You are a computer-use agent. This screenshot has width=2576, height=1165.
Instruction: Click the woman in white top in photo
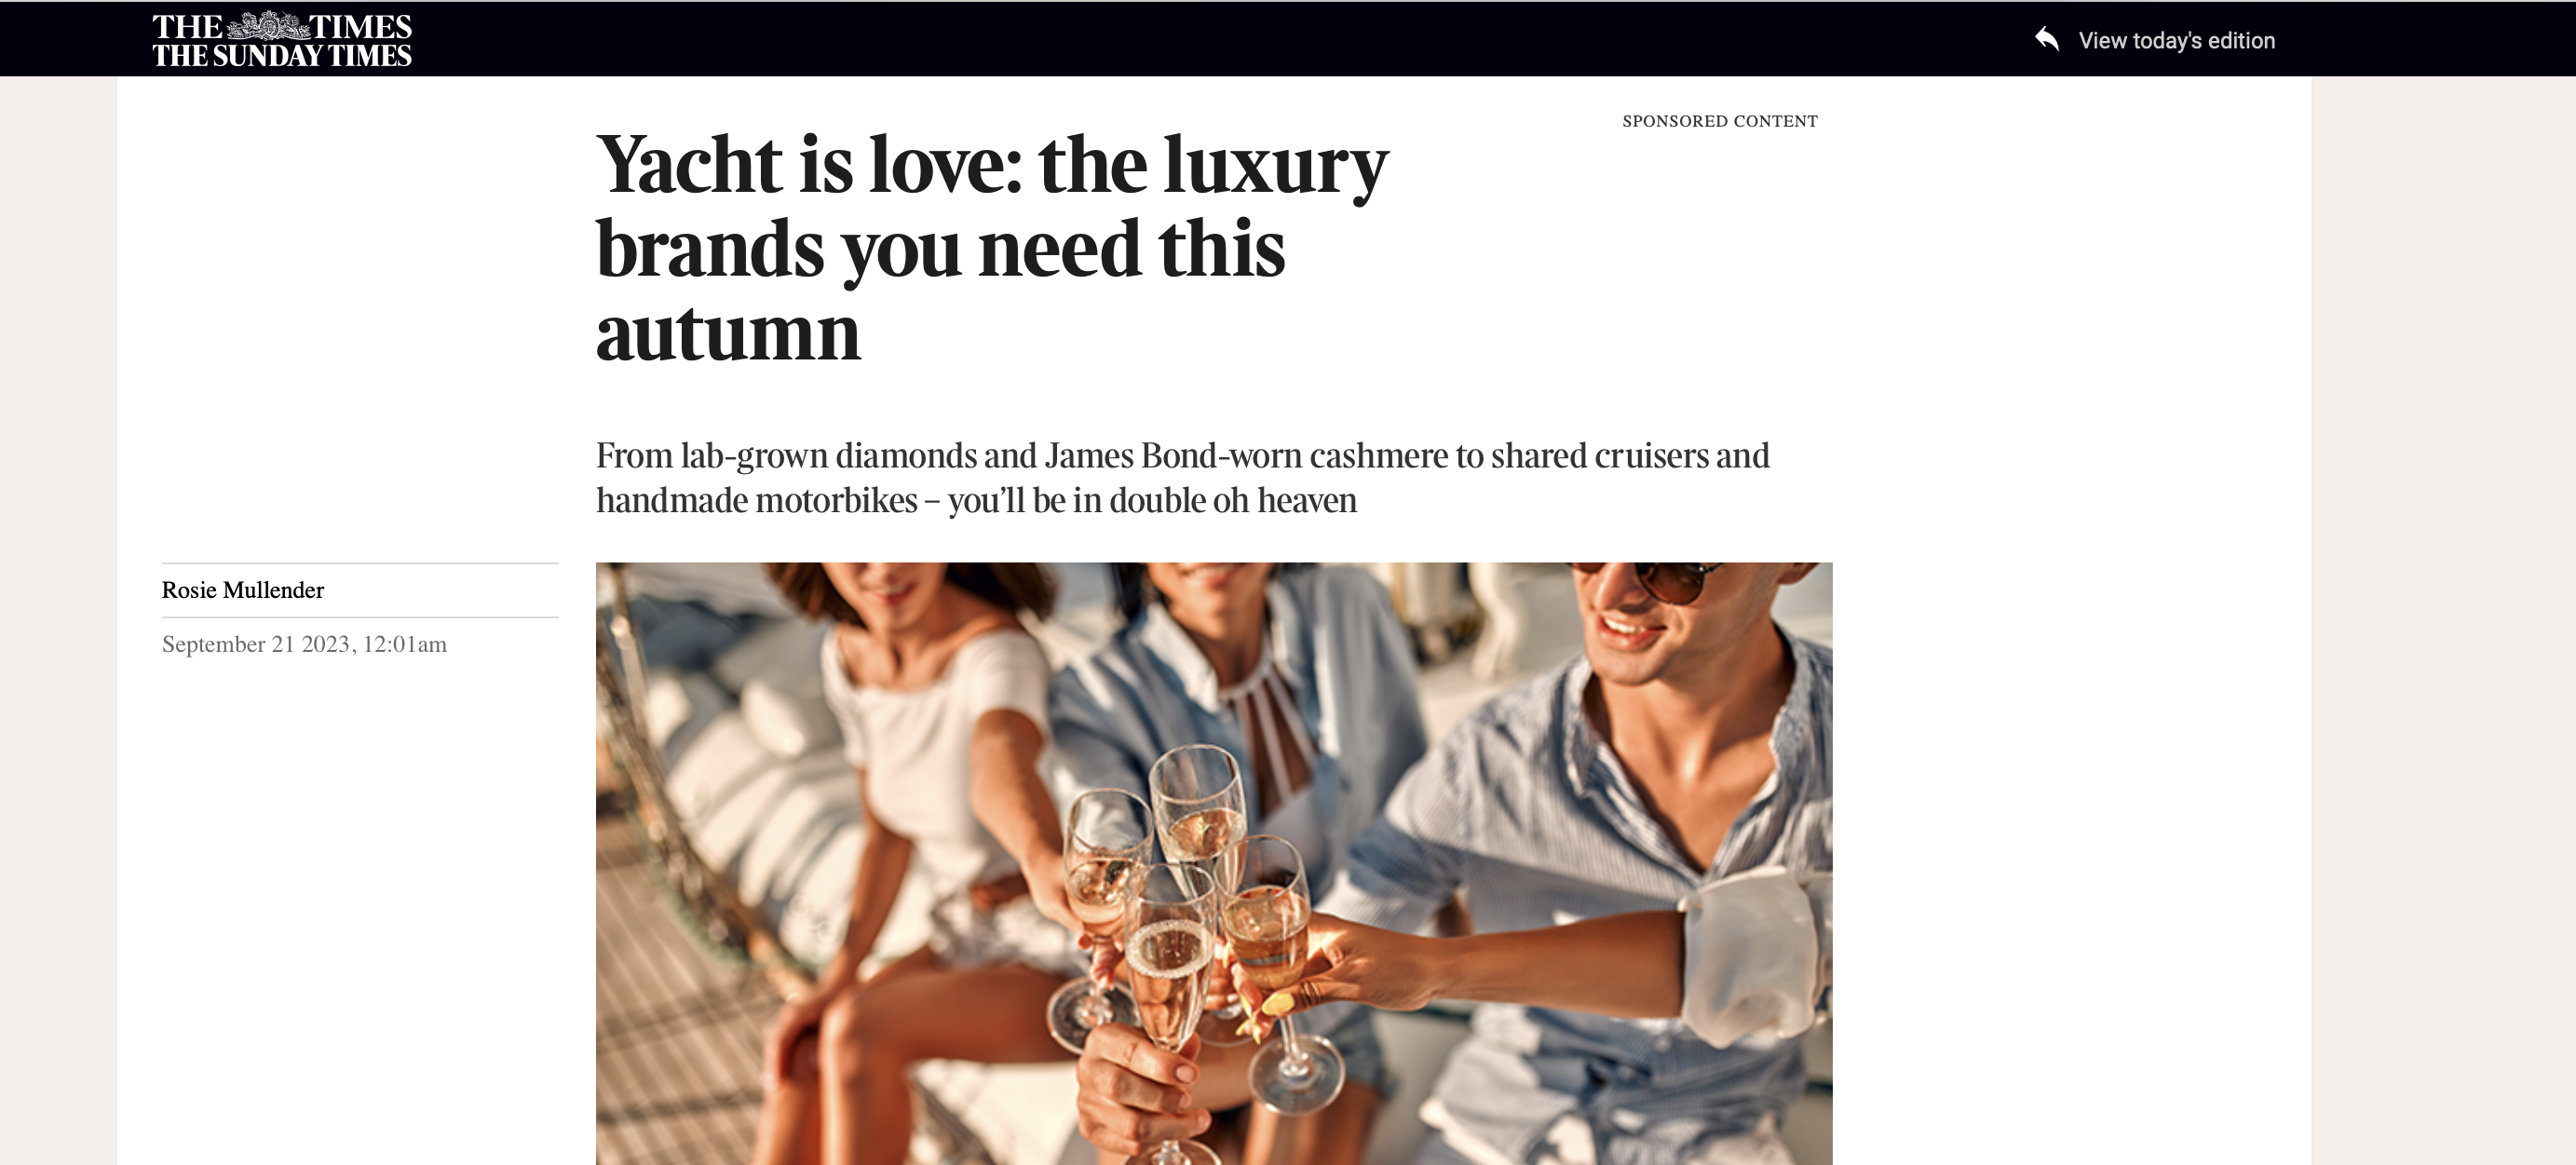pyautogui.click(x=900, y=800)
